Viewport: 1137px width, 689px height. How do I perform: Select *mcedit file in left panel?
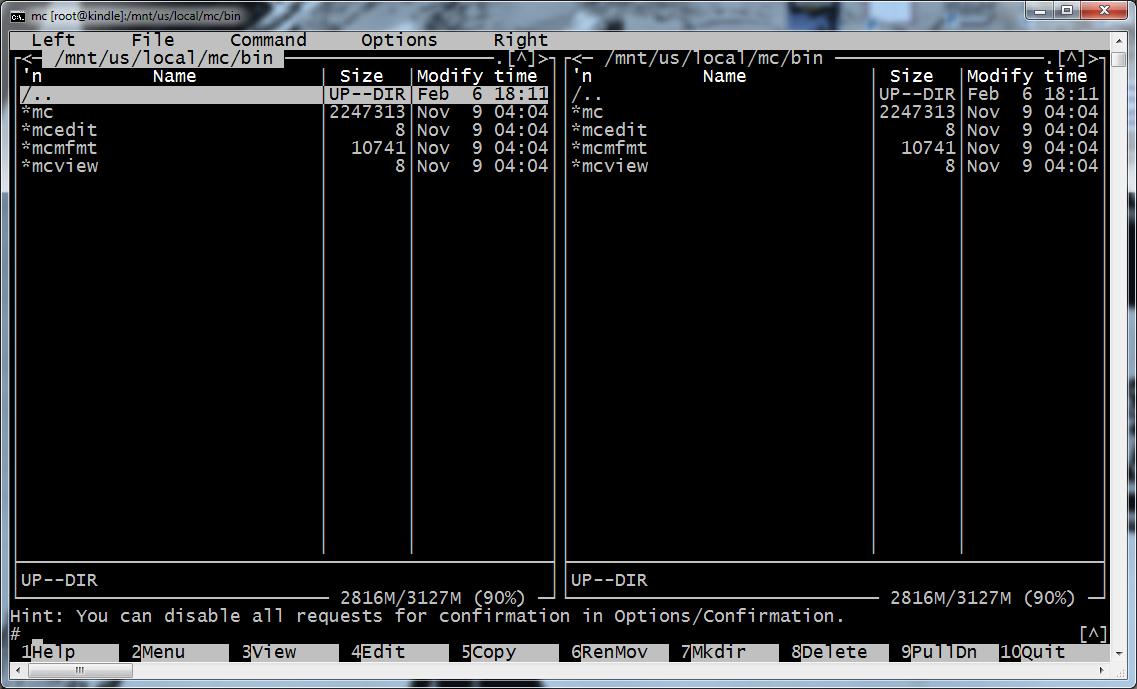point(284,131)
